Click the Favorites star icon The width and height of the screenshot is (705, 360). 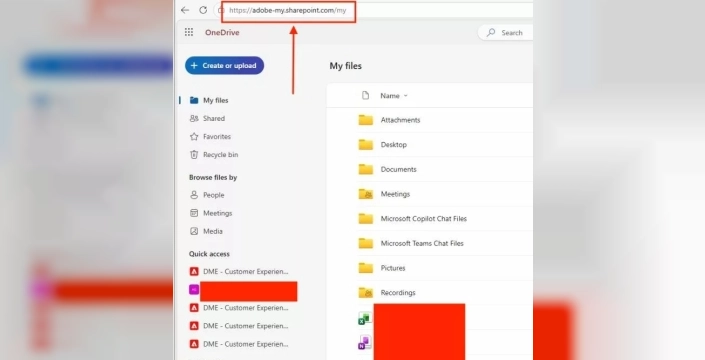[x=194, y=136]
